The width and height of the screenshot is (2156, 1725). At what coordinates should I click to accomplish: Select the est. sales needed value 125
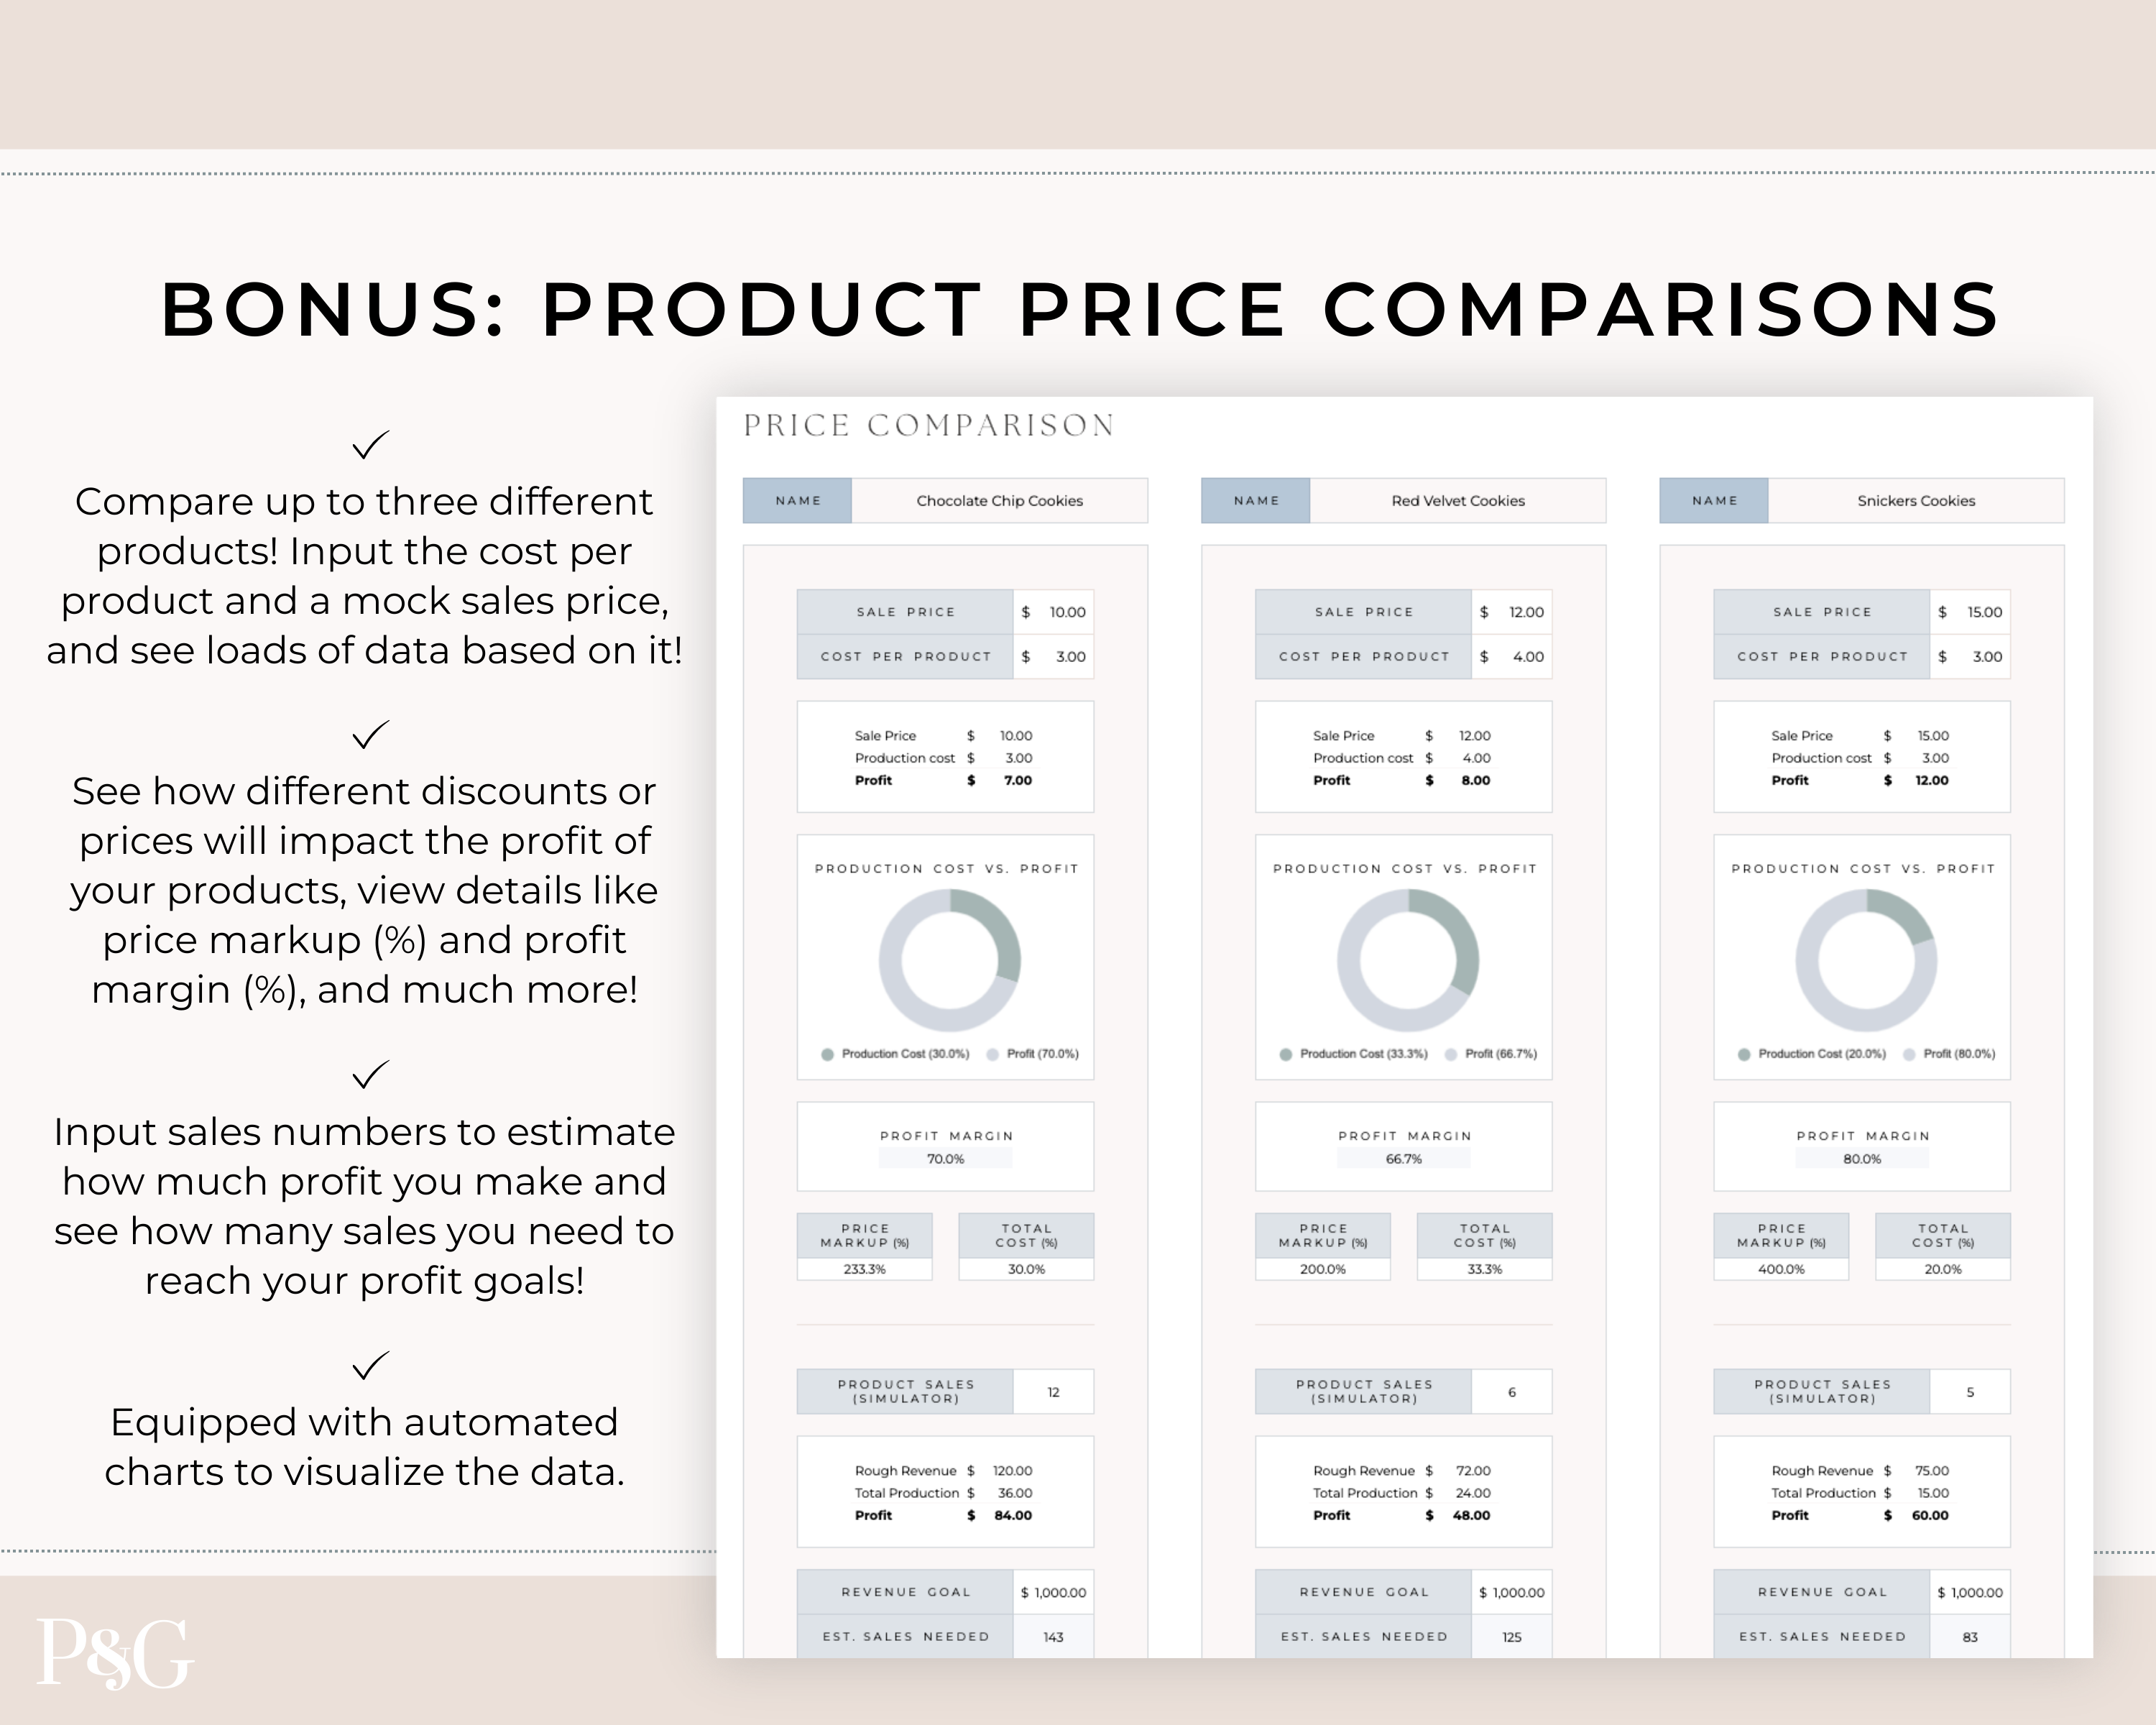(x=1512, y=1637)
